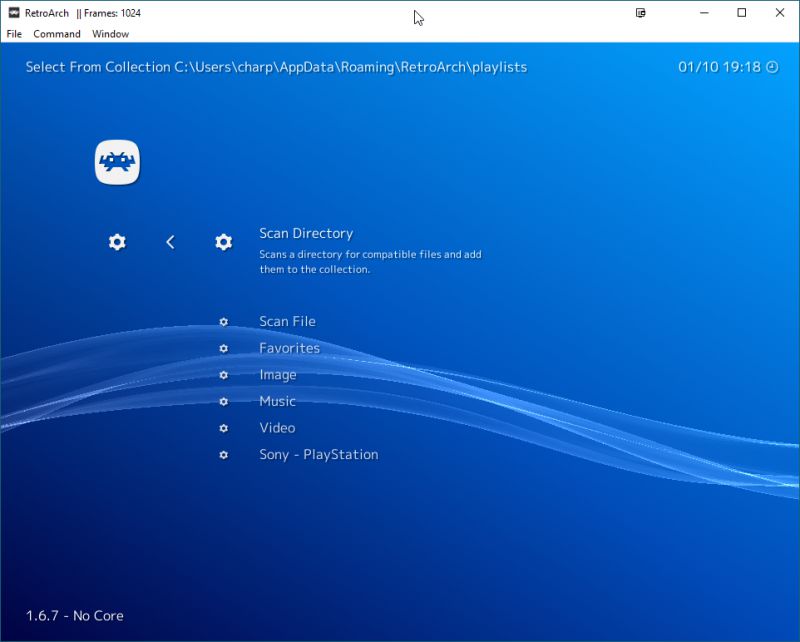Select the settings gear in the XMB ribbon
800x642 pixels.
pos(117,242)
